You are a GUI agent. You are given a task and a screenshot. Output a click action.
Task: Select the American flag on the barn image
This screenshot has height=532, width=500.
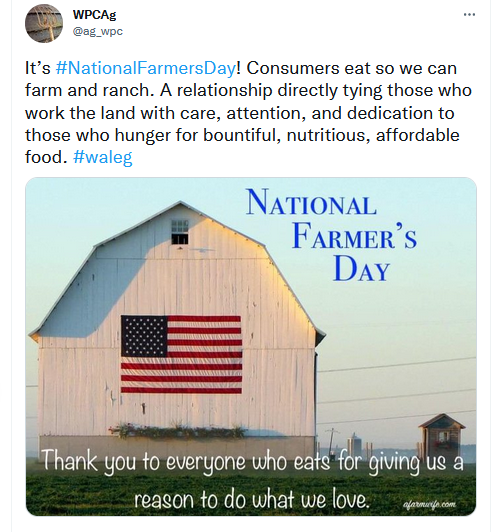(x=181, y=354)
